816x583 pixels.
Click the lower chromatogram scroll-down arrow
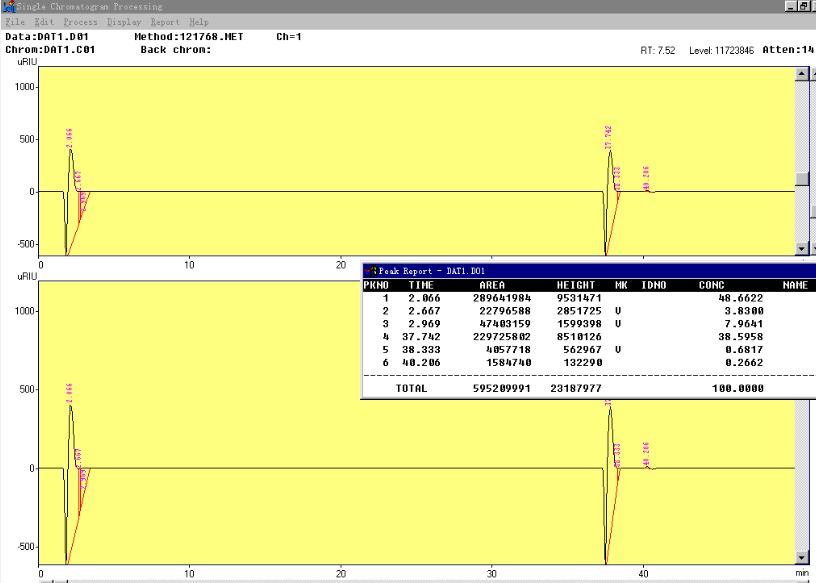coord(802,558)
